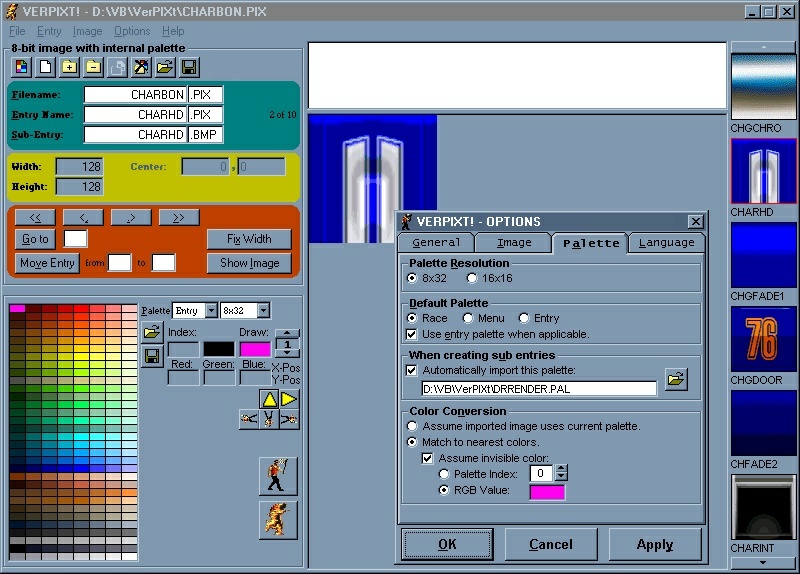The height and width of the screenshot is (574, 800).
Task: Select 16x16 palette resolution
Action: [473, 278]
